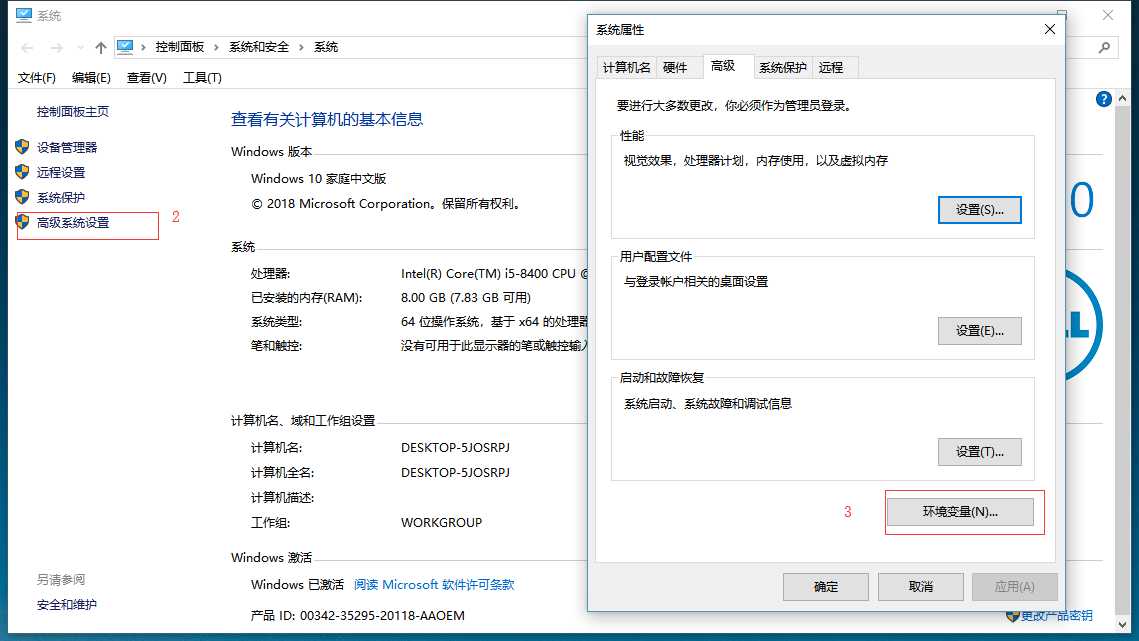1139x641 pixels.
Task: Open 高级系统设置 link
Action: tap(73, 222)
